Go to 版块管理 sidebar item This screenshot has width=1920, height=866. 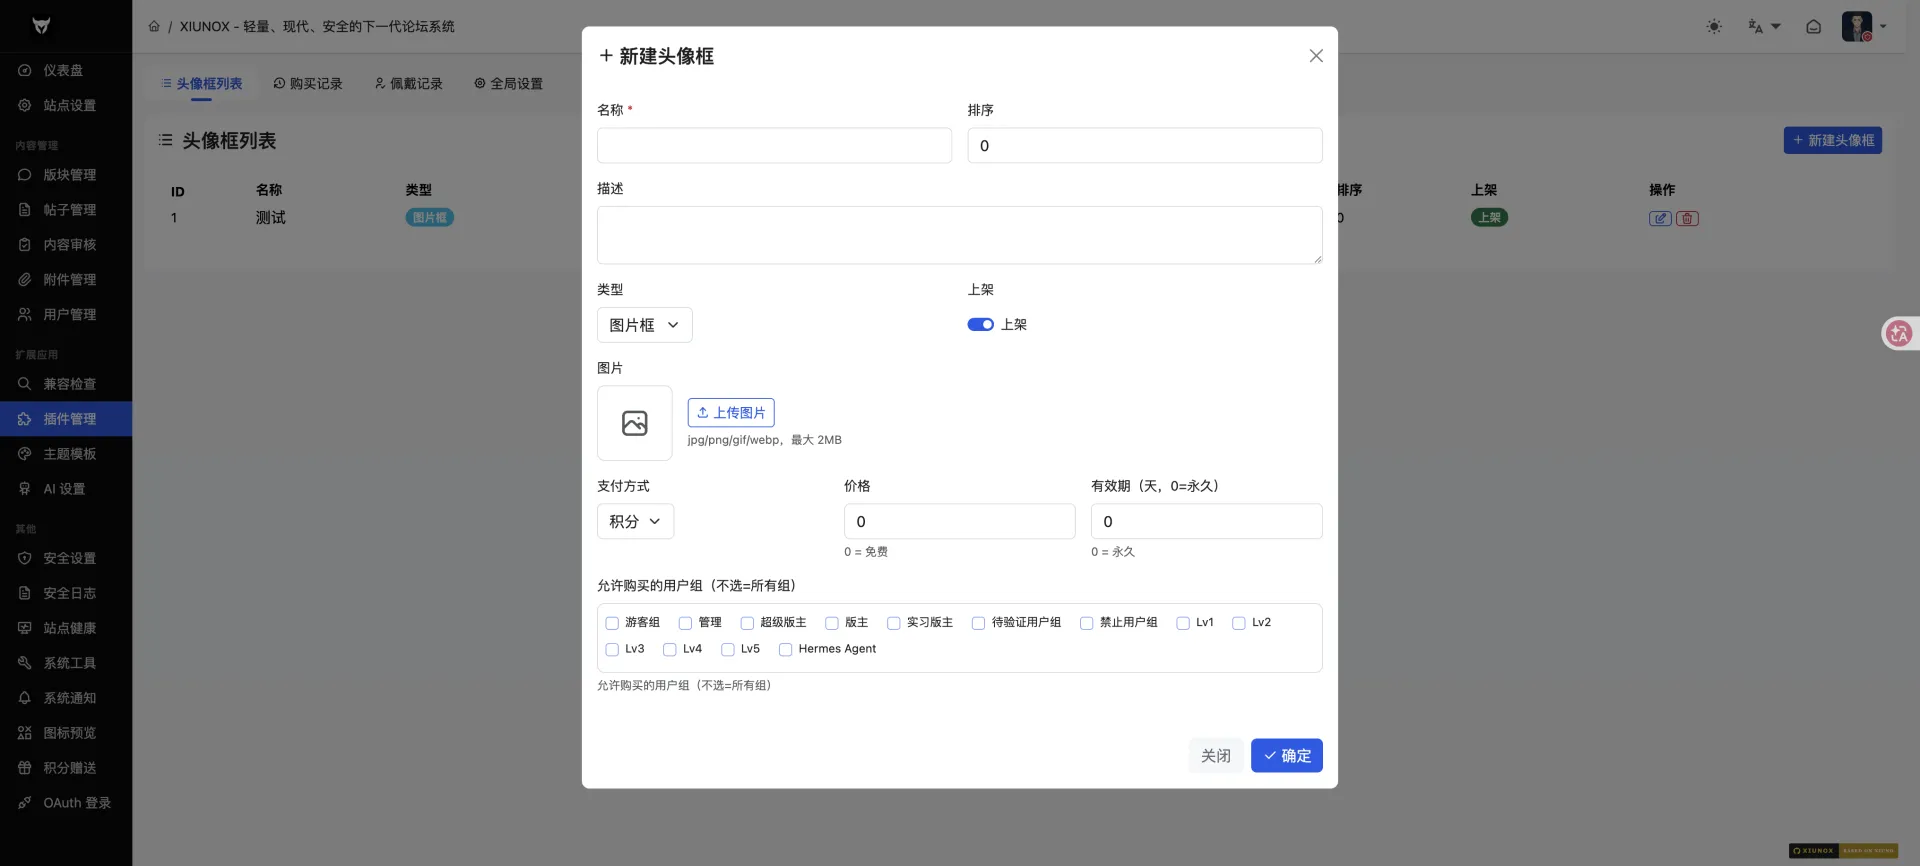66,175
